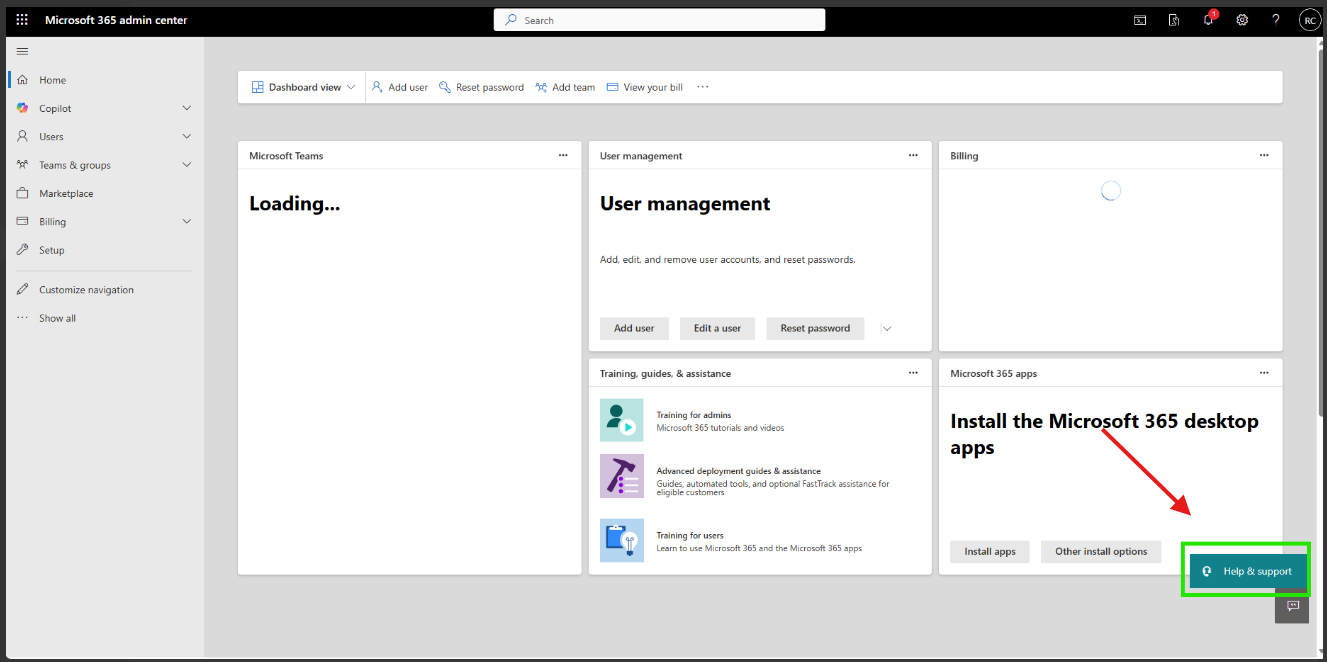1327x662 pixels.
Task: Open the Dashboard view dropdown
Action: tap(303, 87)
